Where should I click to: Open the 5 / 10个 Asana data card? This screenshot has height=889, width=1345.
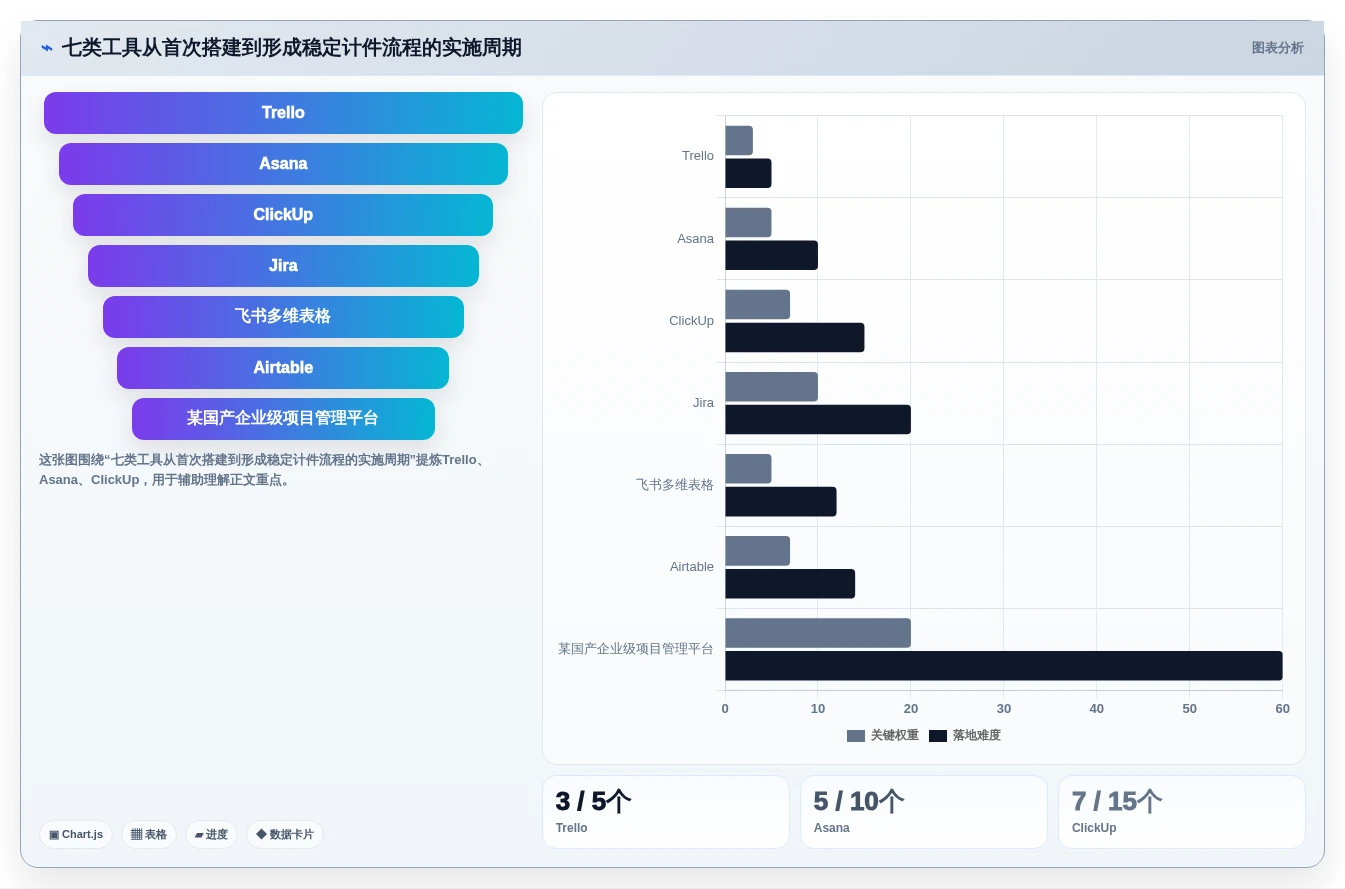[x=924, y=812]
